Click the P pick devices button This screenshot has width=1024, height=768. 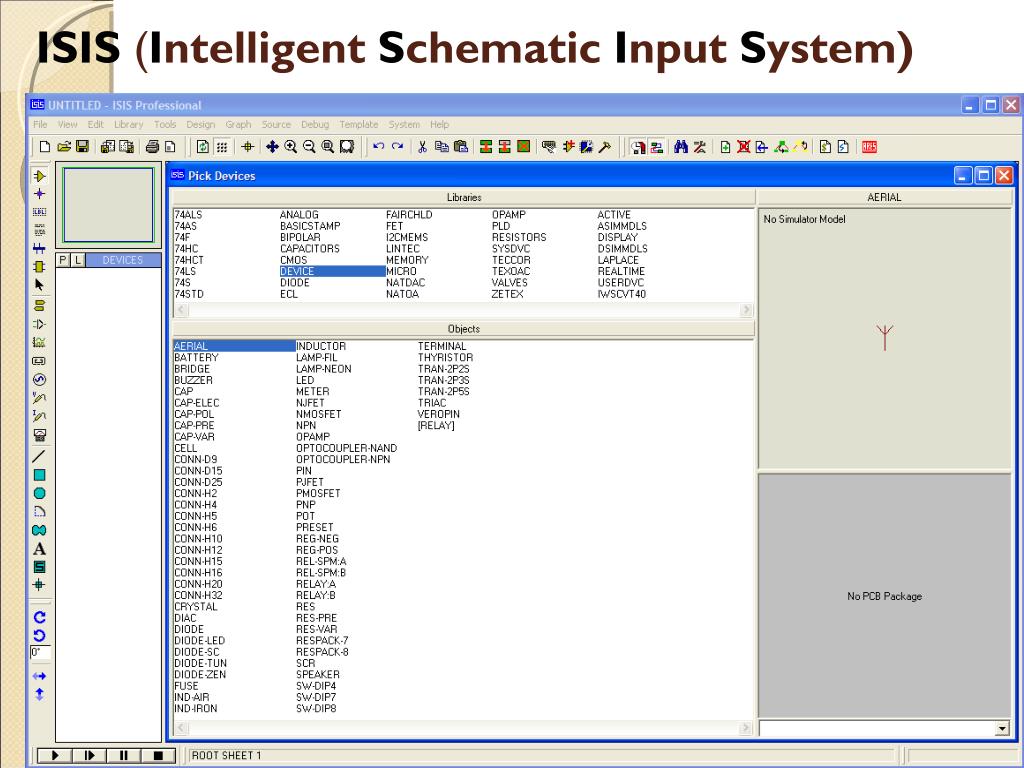click(x=63, y=260)
